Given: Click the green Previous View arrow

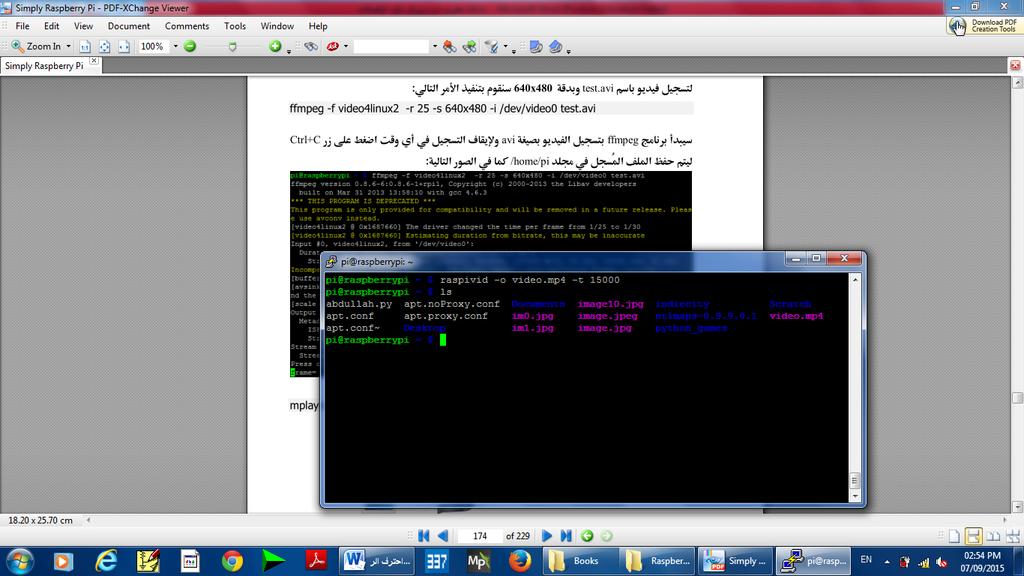Looking at the screenshot, I should pyautogui.click(x=587, y=536).
